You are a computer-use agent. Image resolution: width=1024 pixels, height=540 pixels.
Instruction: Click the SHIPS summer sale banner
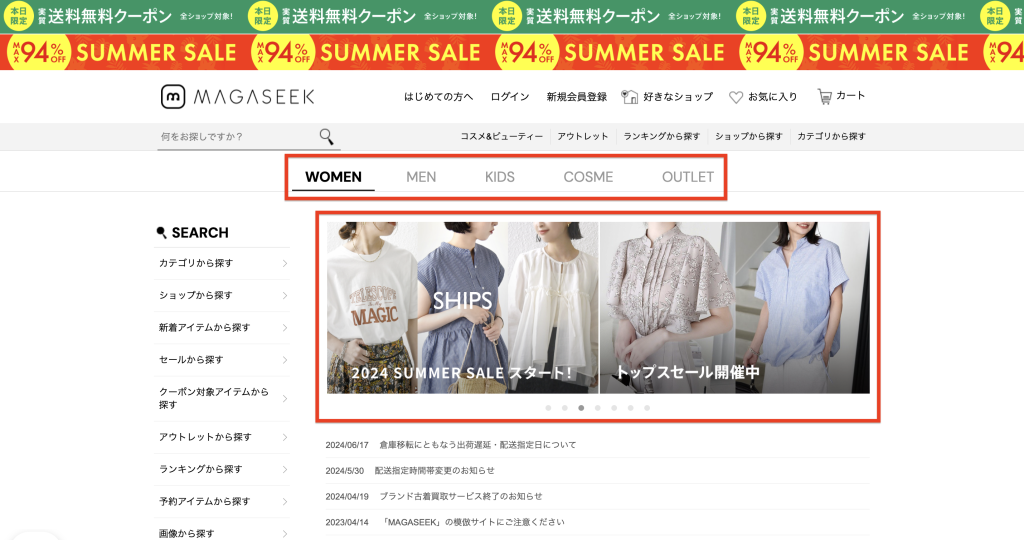(x=462, y=308)
